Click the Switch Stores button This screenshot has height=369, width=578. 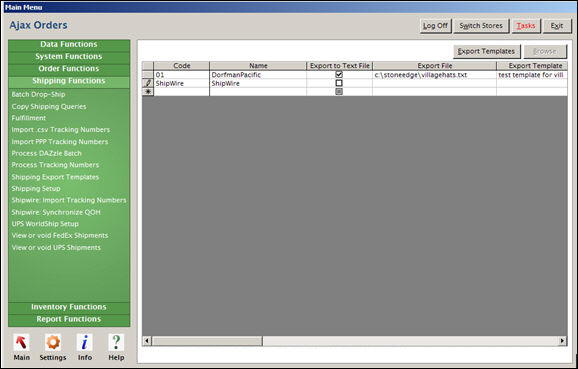(481, 26)
